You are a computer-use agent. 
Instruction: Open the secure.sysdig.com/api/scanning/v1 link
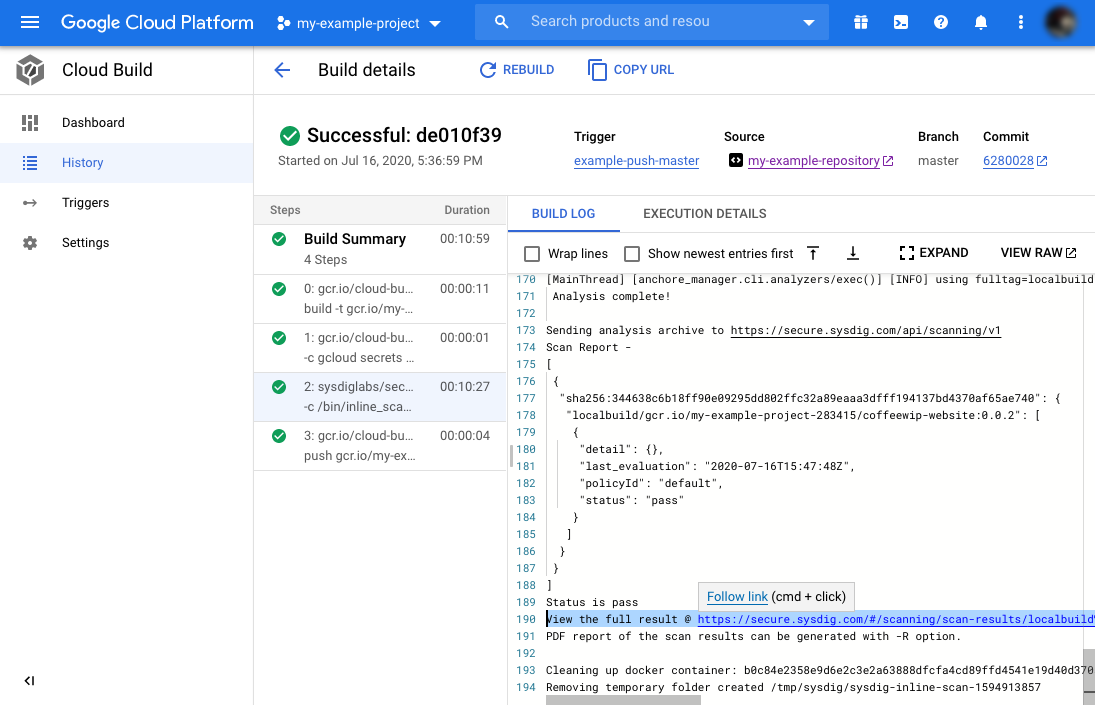[866, 330]
